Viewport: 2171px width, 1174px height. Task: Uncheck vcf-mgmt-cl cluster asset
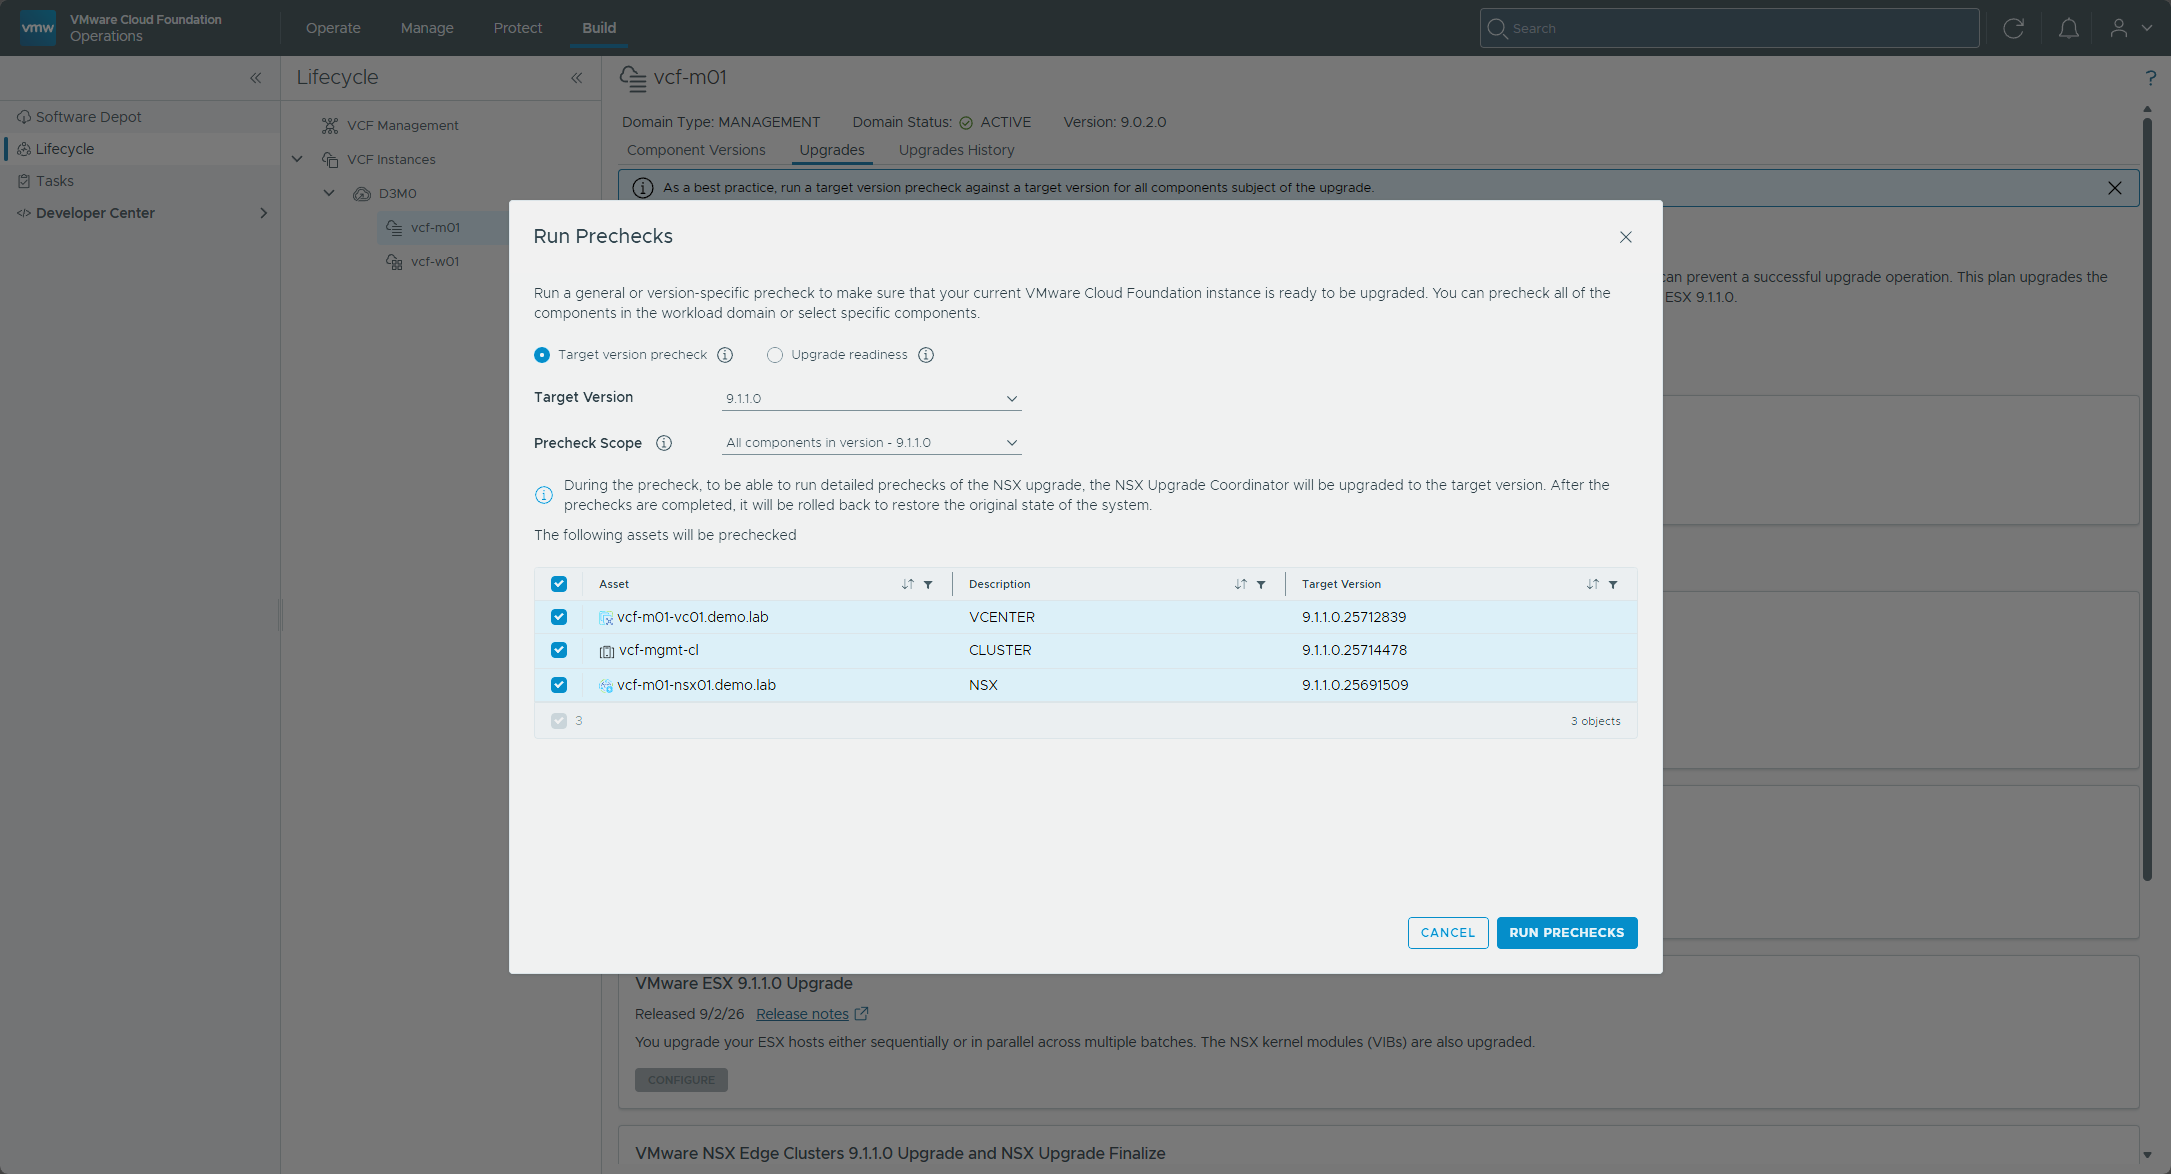click(x=559, y=650)
